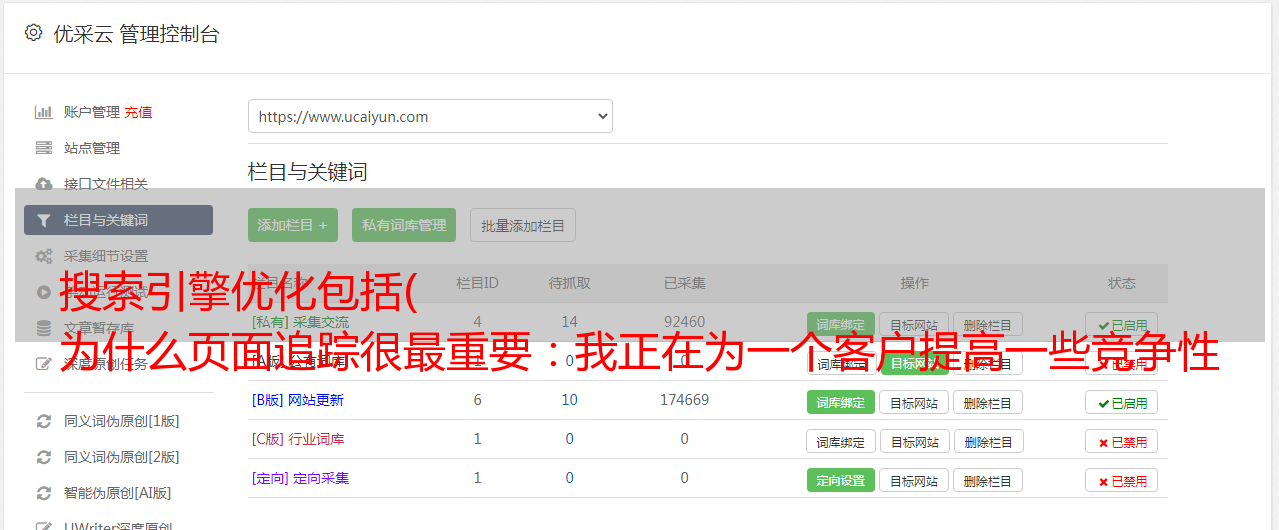Toggle 已启用 status for 网站更新 row
Viewport: 1279px width, 530px height.
tap(1122, 402)
